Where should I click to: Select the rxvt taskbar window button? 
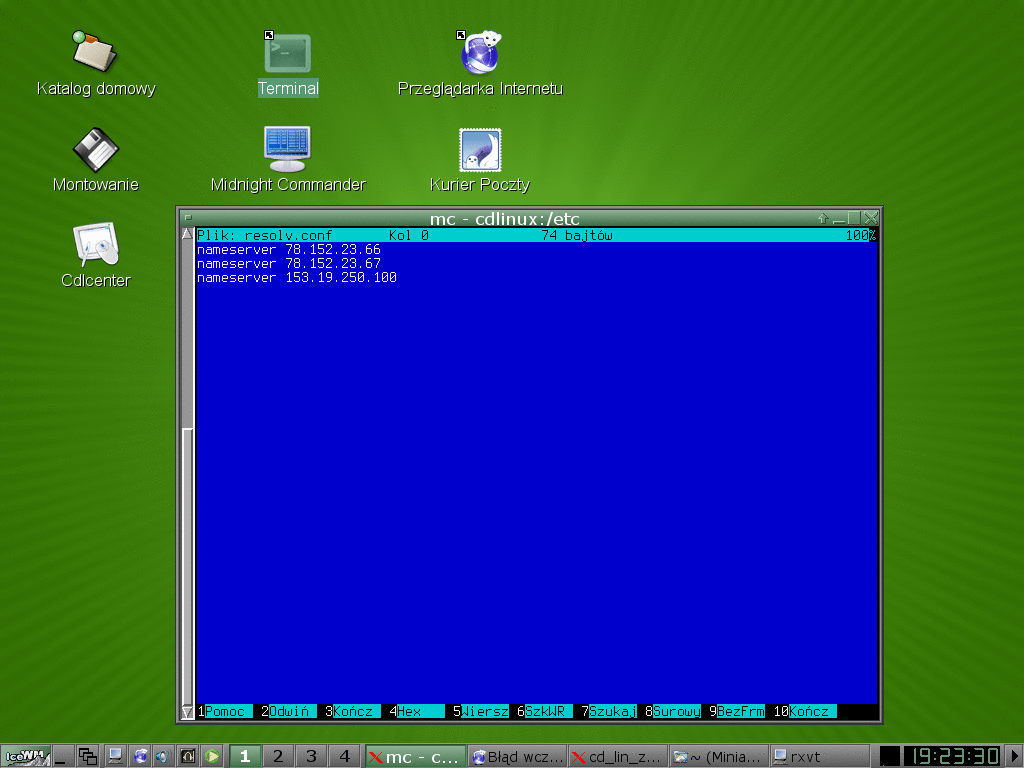820,757
